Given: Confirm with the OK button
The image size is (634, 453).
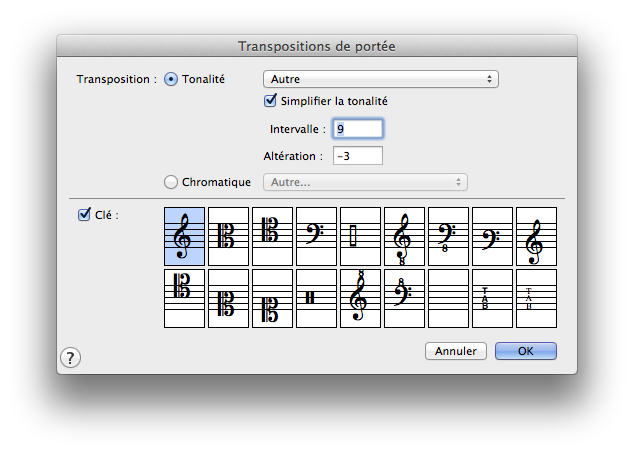Looking at the screenshot, I should click(525, 351).
